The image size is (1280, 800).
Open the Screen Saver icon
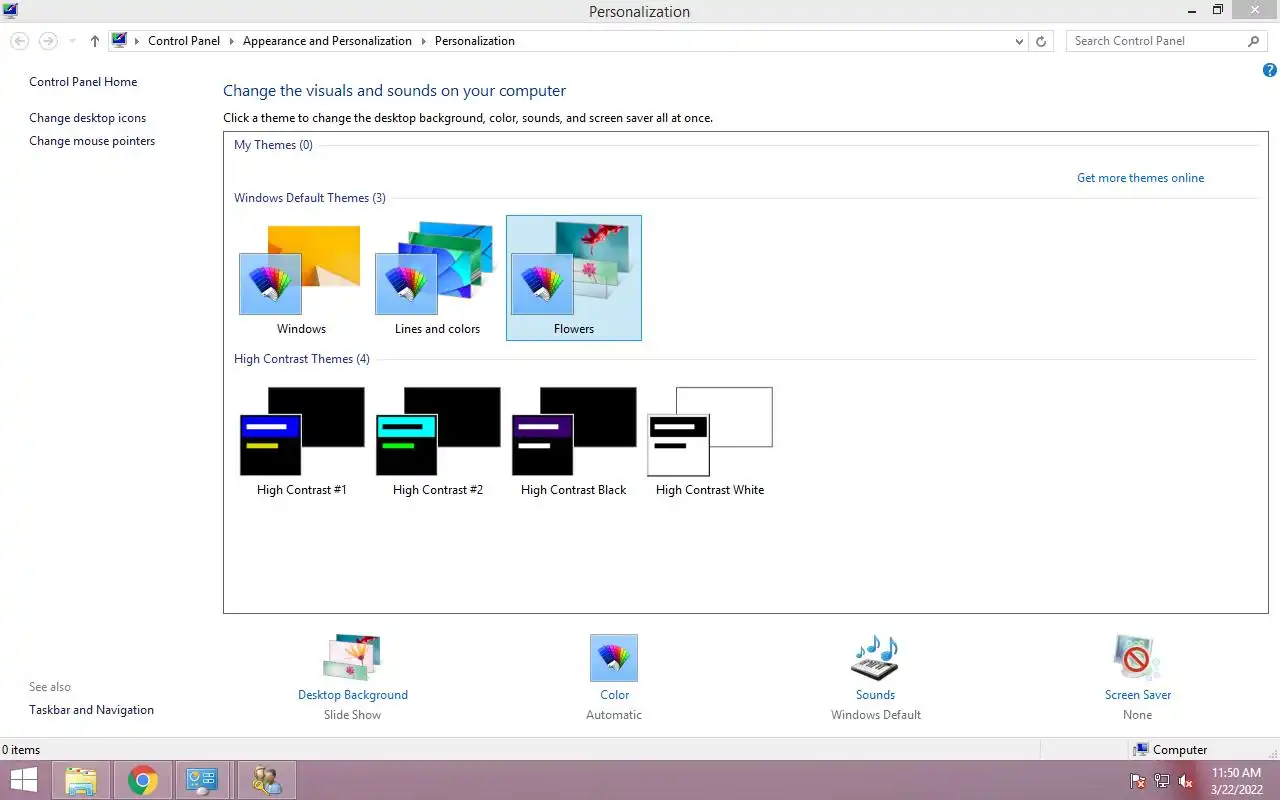pyautogui.click(x=1137, y=658)
